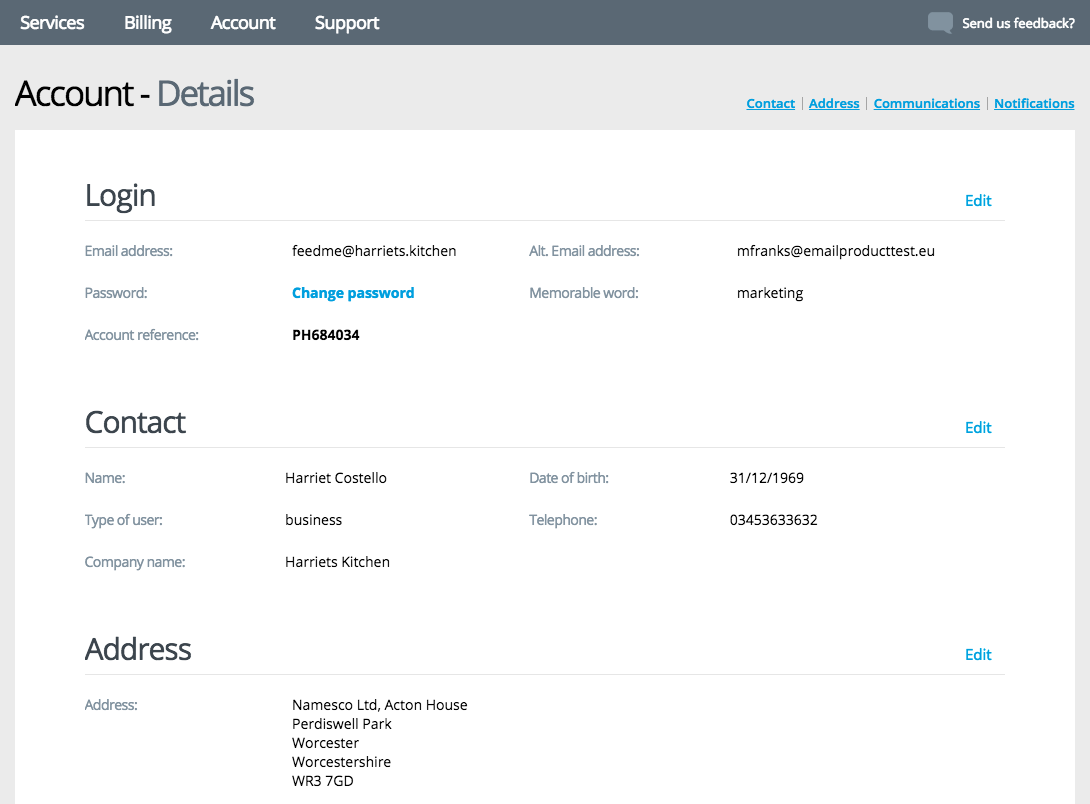This screenshot has width=1090, height=804.
Task: Click the 'Account - Details' page heading
Action: click(x=135, y=94)
